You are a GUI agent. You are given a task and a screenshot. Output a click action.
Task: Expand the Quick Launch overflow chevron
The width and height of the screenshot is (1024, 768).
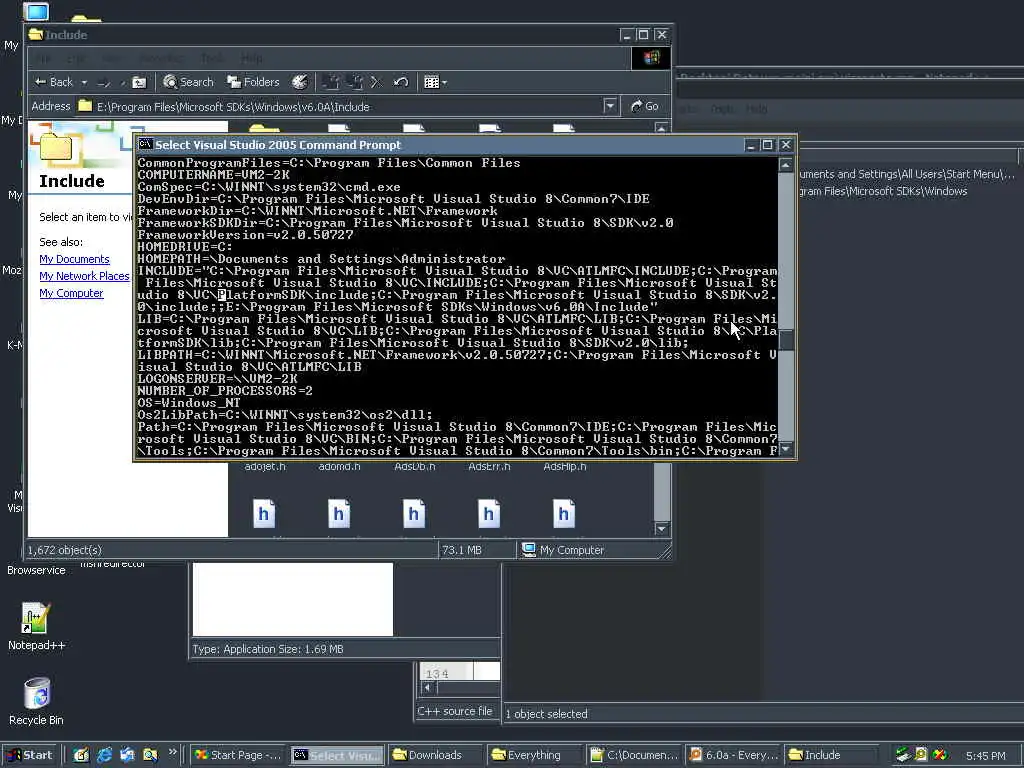tap(172, 752)
